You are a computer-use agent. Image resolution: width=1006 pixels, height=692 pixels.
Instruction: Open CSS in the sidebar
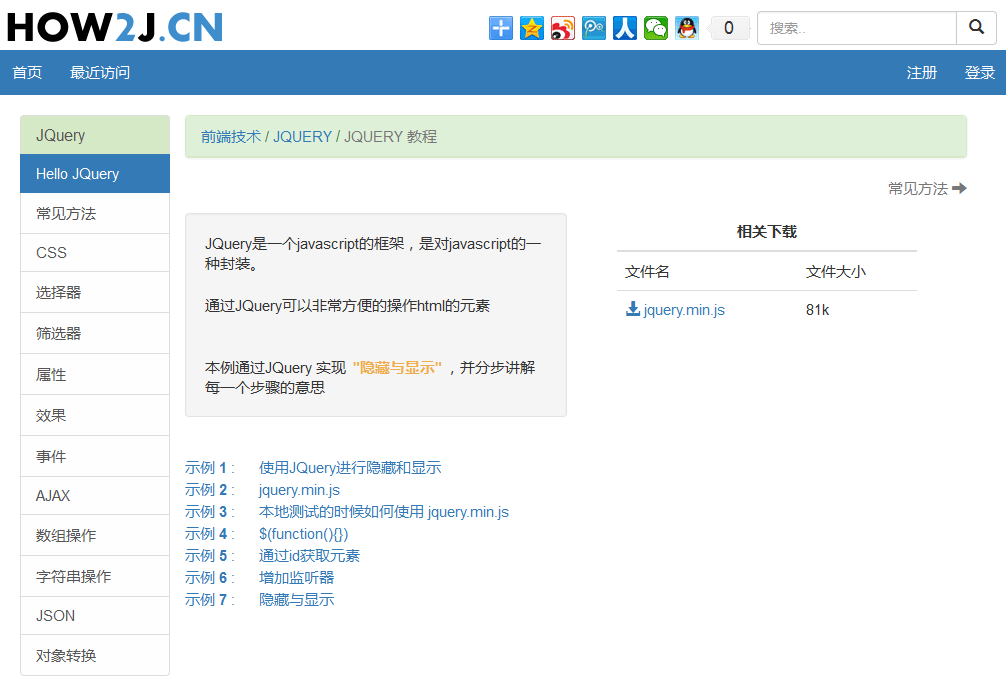point(95,253)
